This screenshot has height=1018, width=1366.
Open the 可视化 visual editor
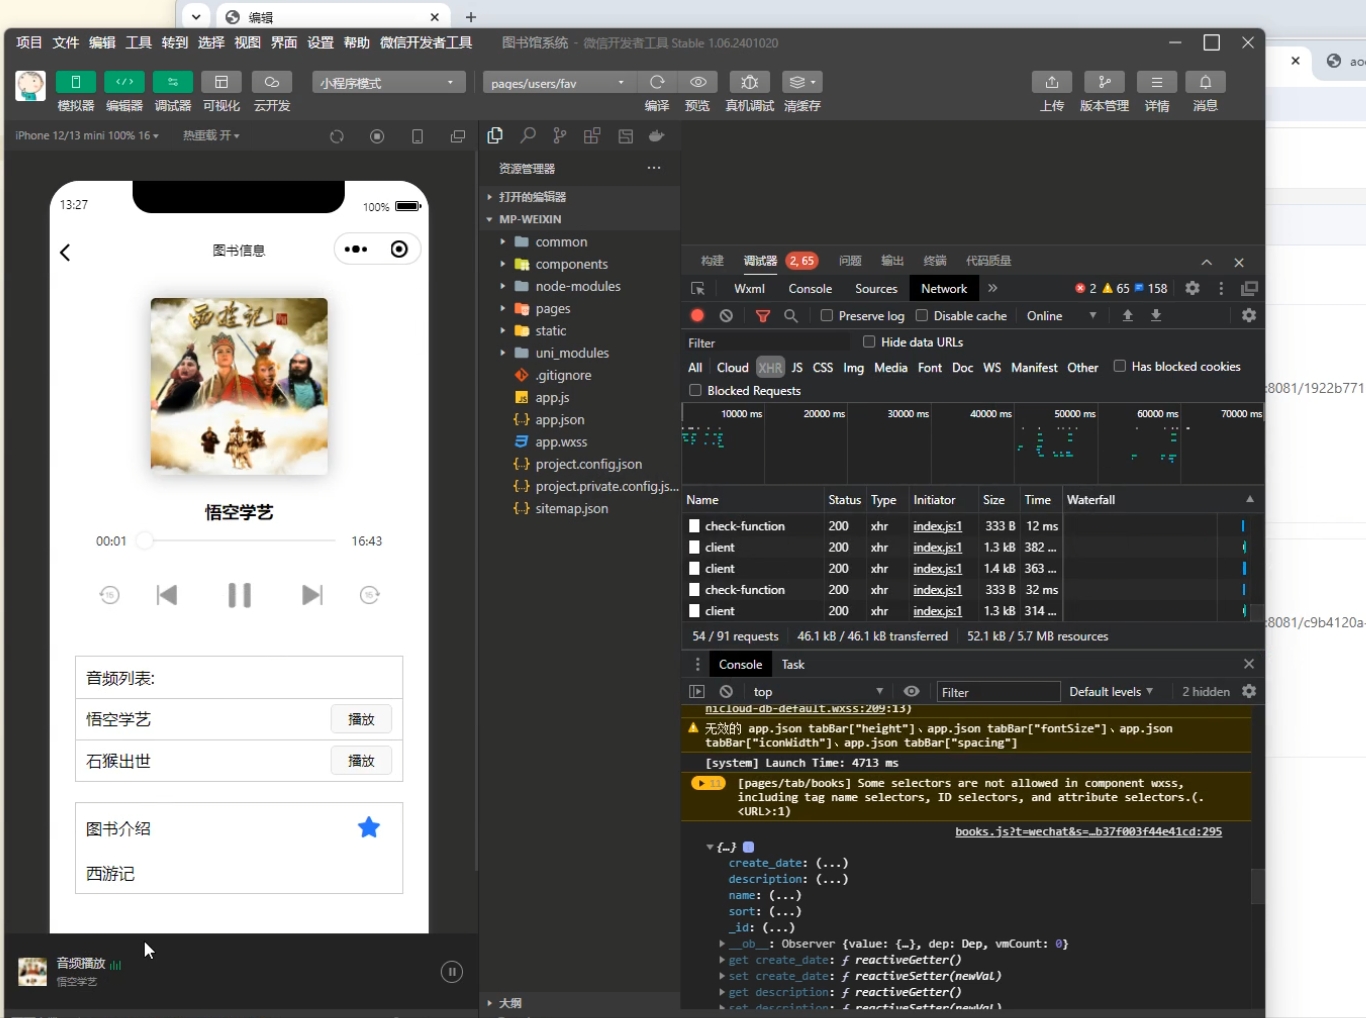pyautogui.click(x=222, y=82)
